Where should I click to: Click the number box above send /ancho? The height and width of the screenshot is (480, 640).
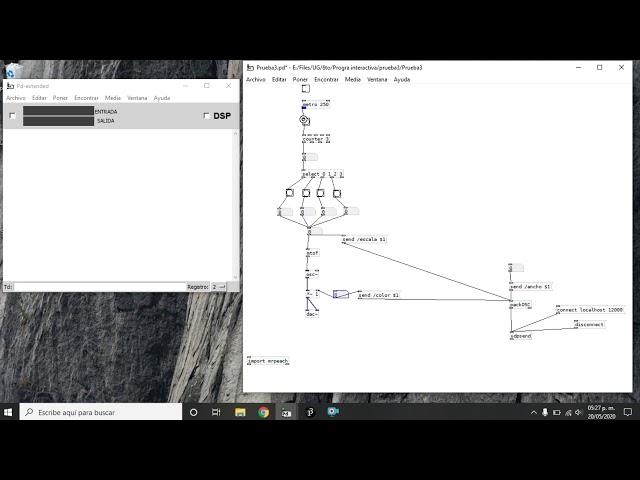coord(516,268)
